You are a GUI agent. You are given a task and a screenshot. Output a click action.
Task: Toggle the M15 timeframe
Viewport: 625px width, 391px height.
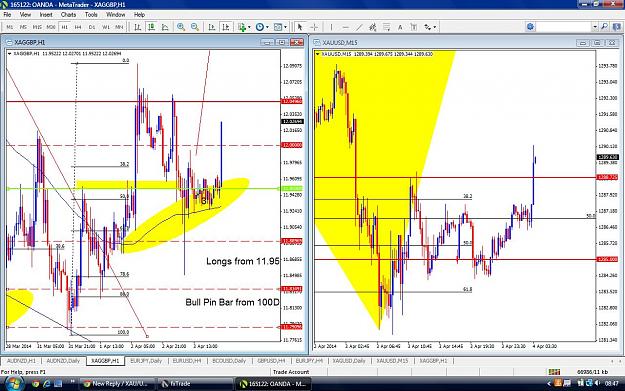(x=37, y=27)
